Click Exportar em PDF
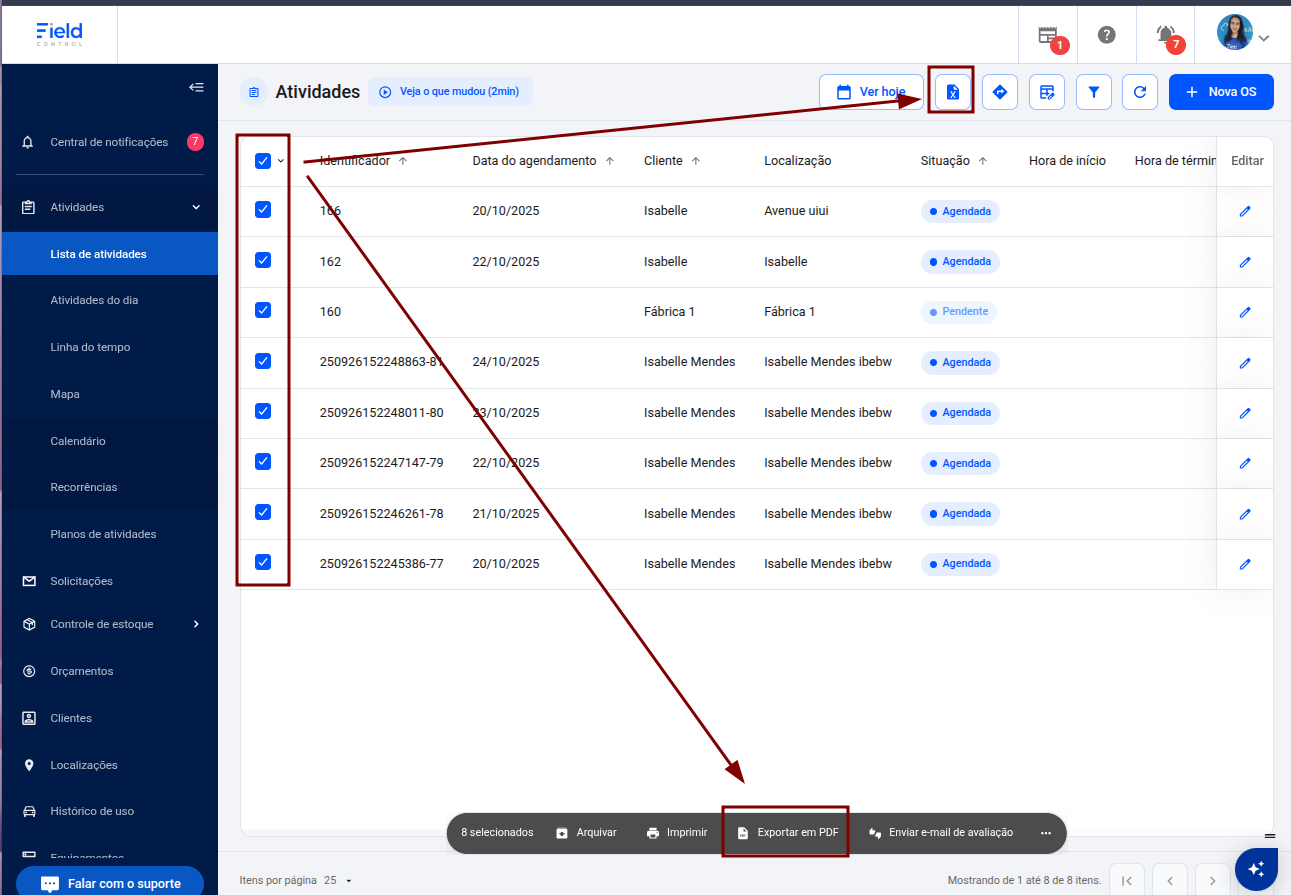Screen dimensions: 1291x895 [787, 833]
